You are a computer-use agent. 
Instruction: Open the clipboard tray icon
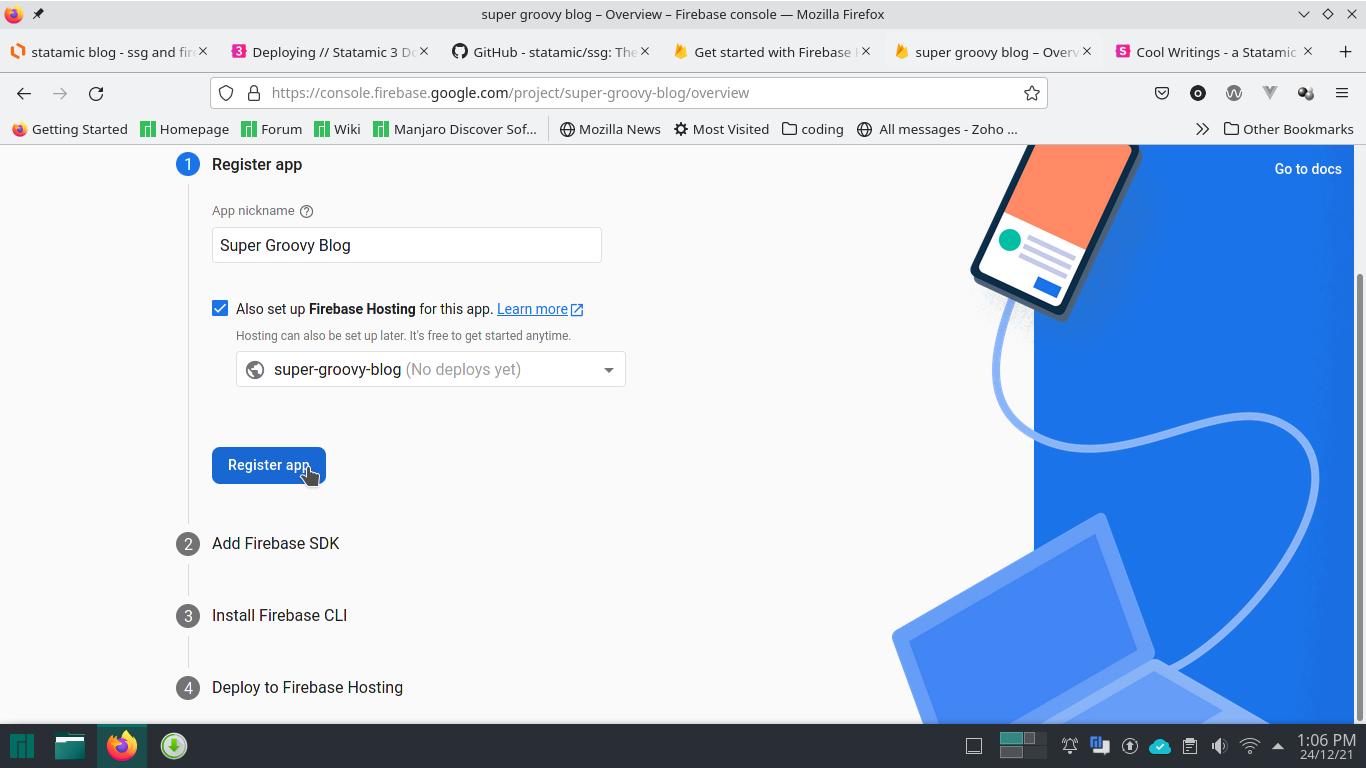point(1190,746)
